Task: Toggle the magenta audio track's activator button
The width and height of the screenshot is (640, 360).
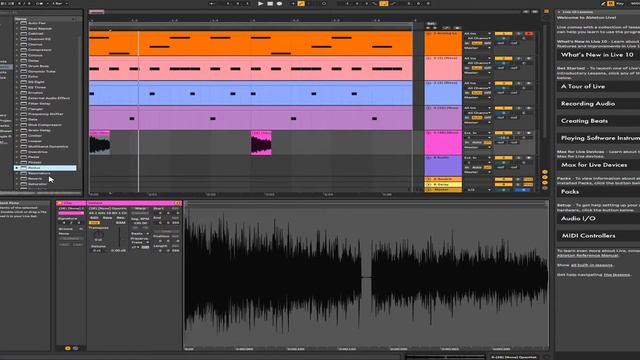Action: click(503, 133)
